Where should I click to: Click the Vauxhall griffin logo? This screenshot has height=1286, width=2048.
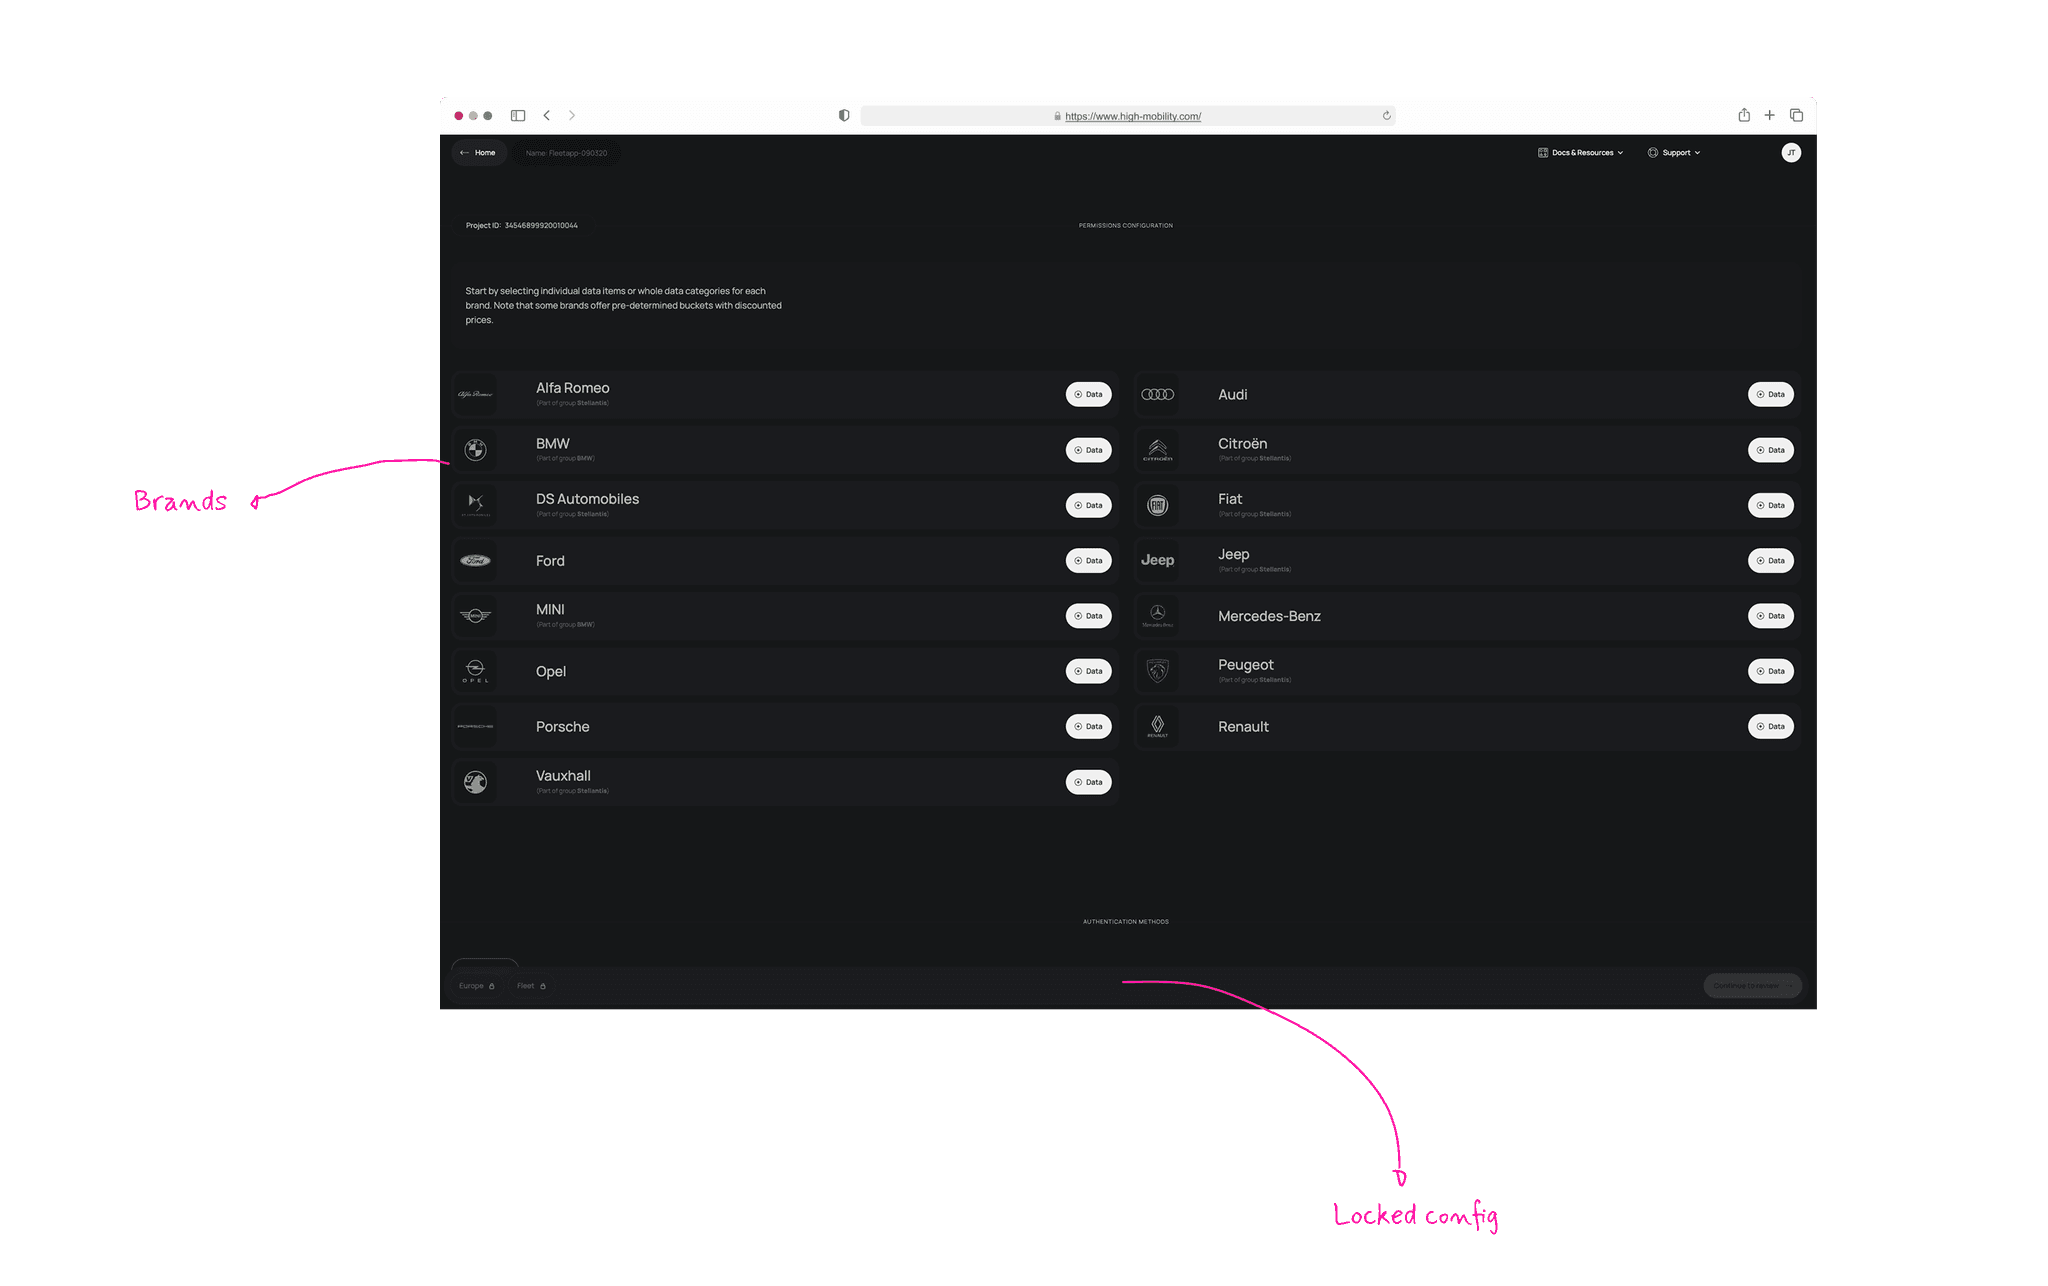click(476, 782)
